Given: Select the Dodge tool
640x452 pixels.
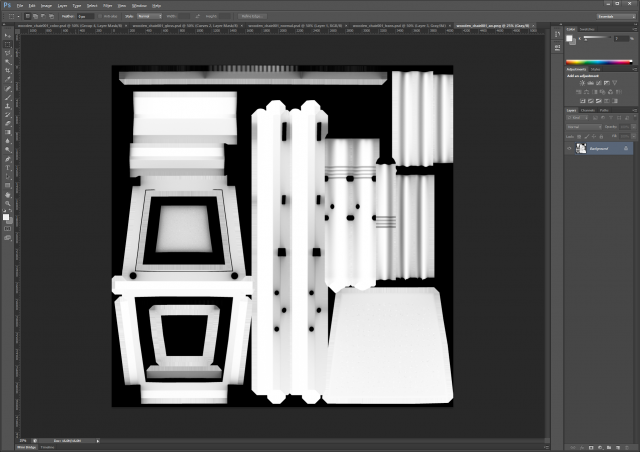Looking at the screenshot, I should pyautogui.click(x=7, y=150).
